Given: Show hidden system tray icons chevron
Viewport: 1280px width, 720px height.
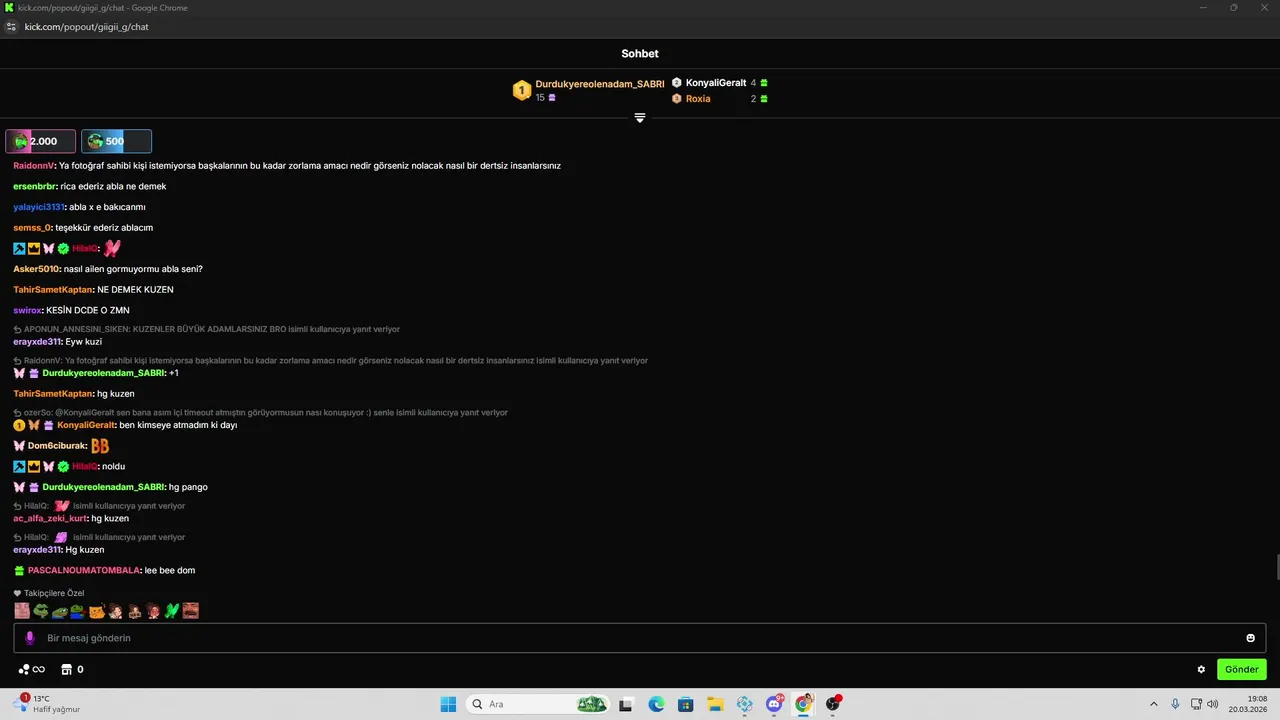Looking at the screenshot, I should click(x=1153, y=704).
